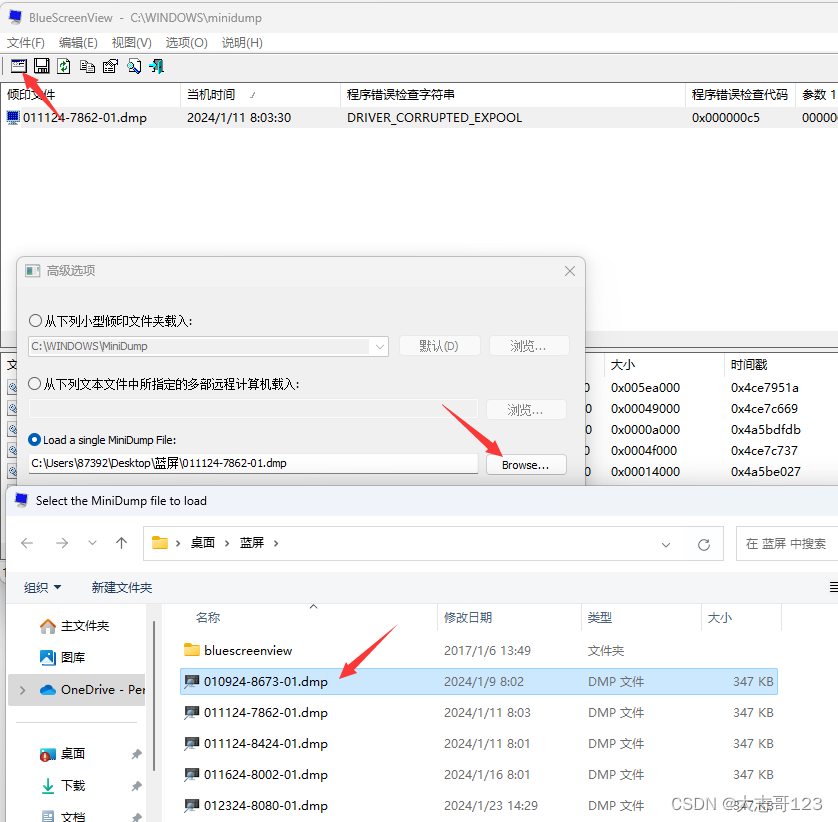
Task: Click the single MiniDump file path field
Action: [x=253, y=463]
